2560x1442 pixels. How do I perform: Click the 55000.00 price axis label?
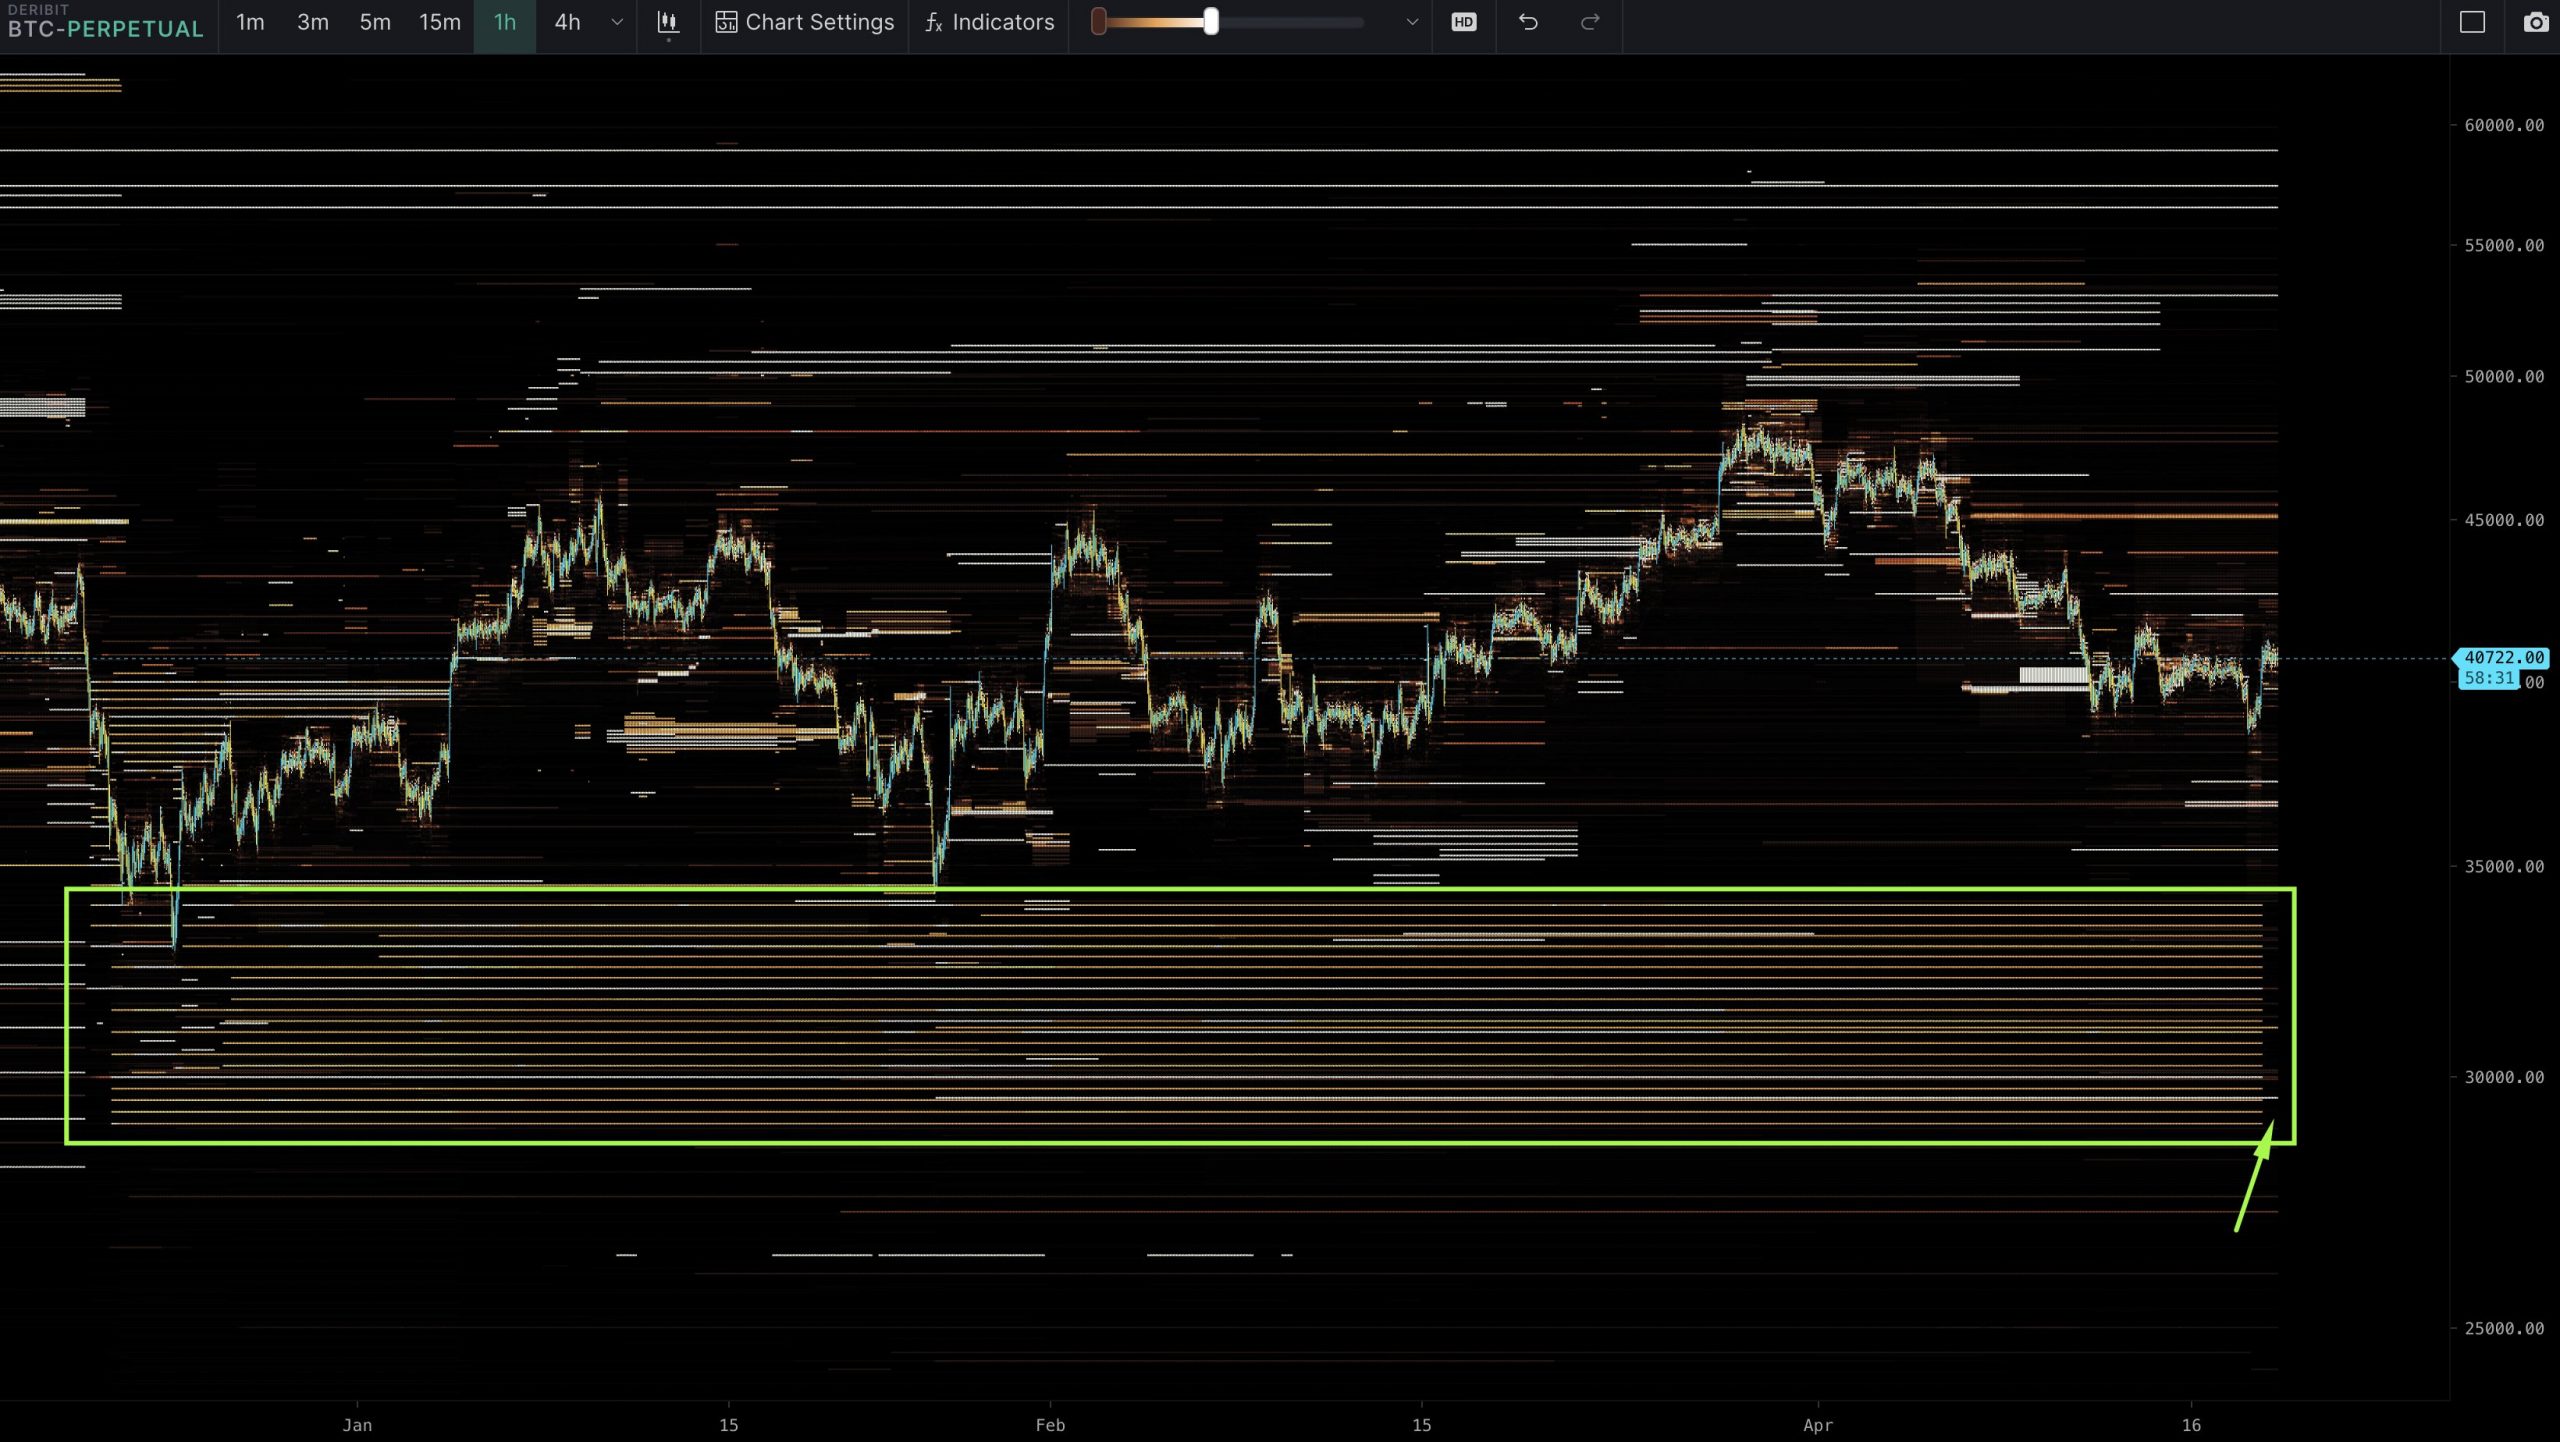(2504, 245)
